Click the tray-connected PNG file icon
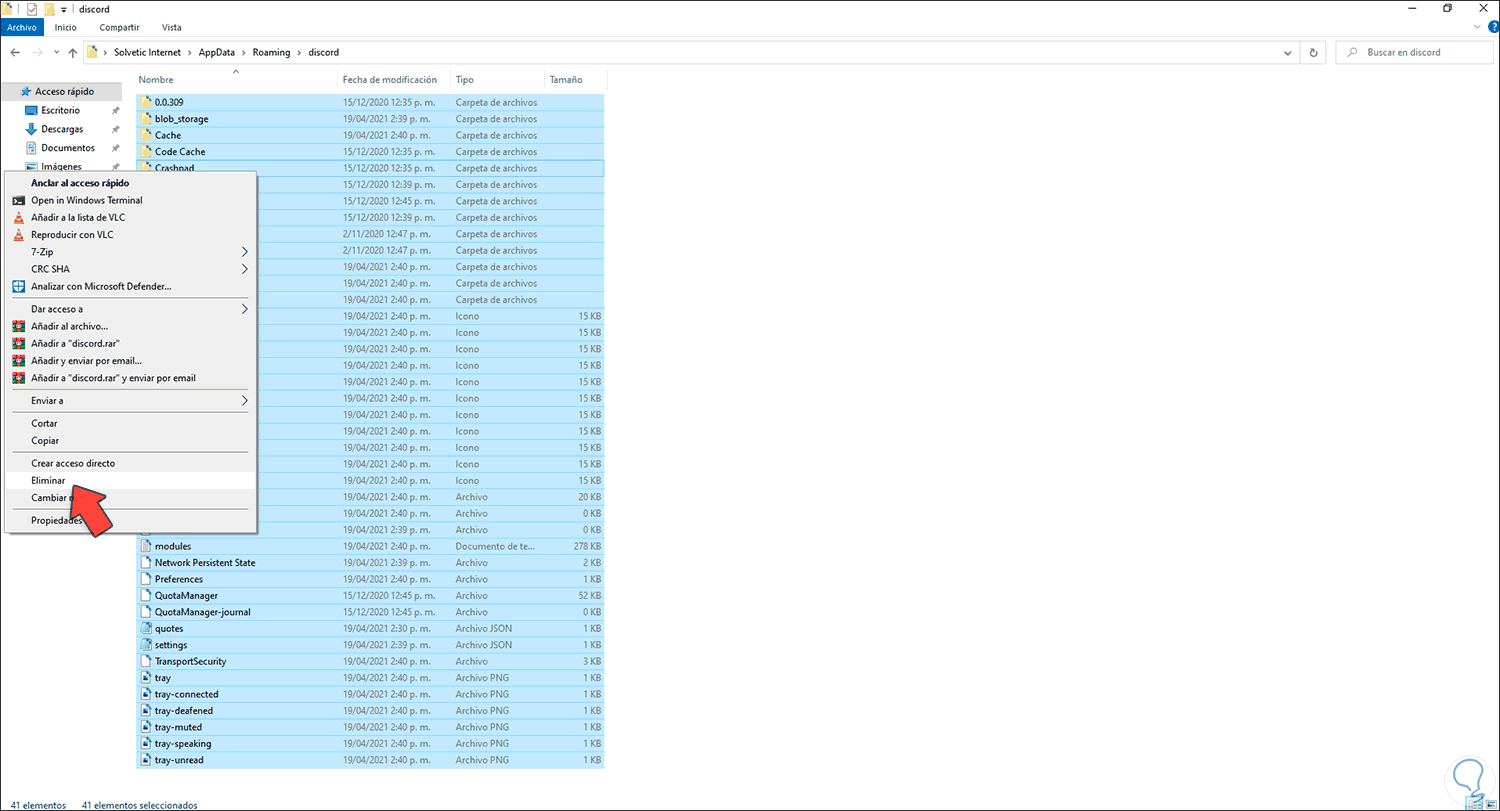Viewport: 1500px width, 811px height. pyautogui.click(x=146, y=694)
